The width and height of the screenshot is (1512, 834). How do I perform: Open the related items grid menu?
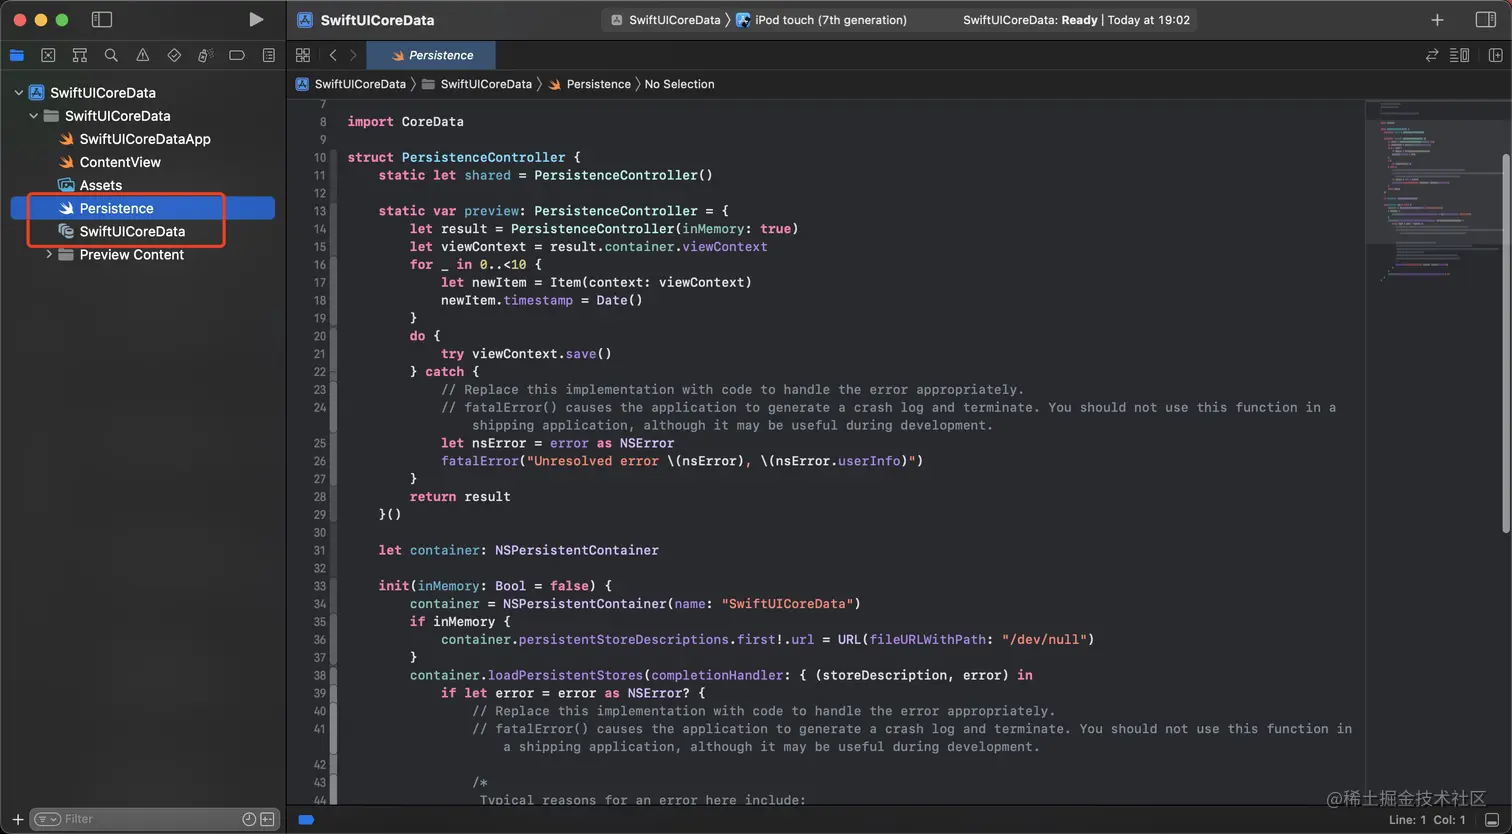tap(303, 55)
